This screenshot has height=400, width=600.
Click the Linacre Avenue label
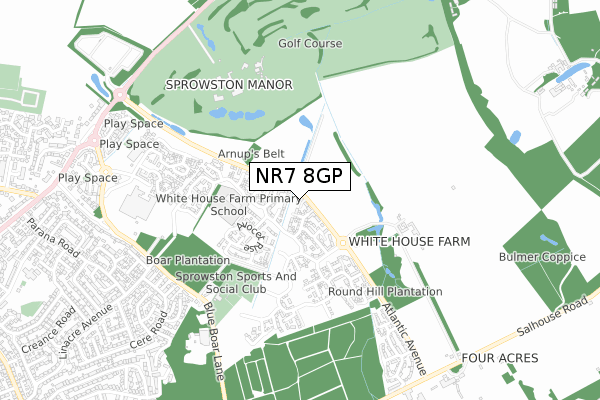86,331
